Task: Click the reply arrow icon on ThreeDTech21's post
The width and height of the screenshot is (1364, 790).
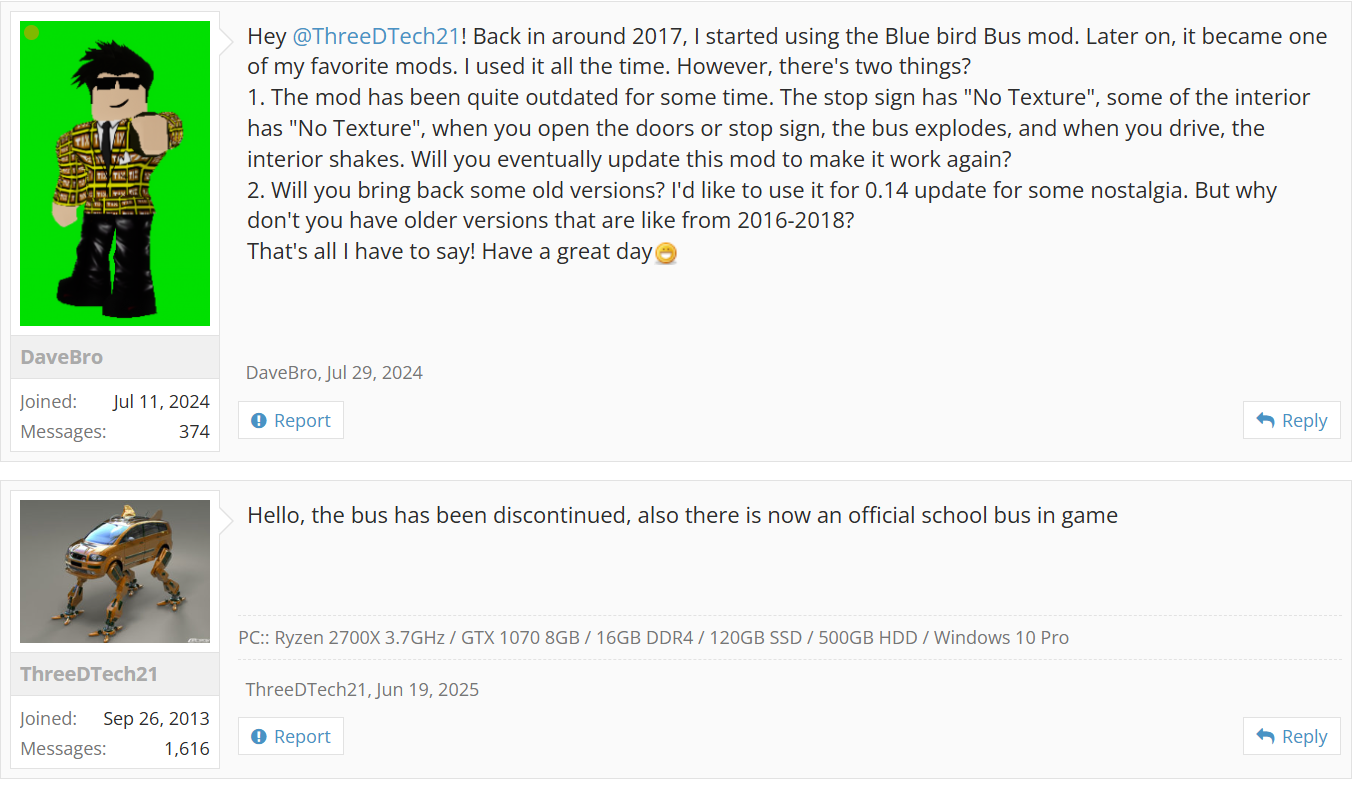Action: click(x=1265, y=737)
